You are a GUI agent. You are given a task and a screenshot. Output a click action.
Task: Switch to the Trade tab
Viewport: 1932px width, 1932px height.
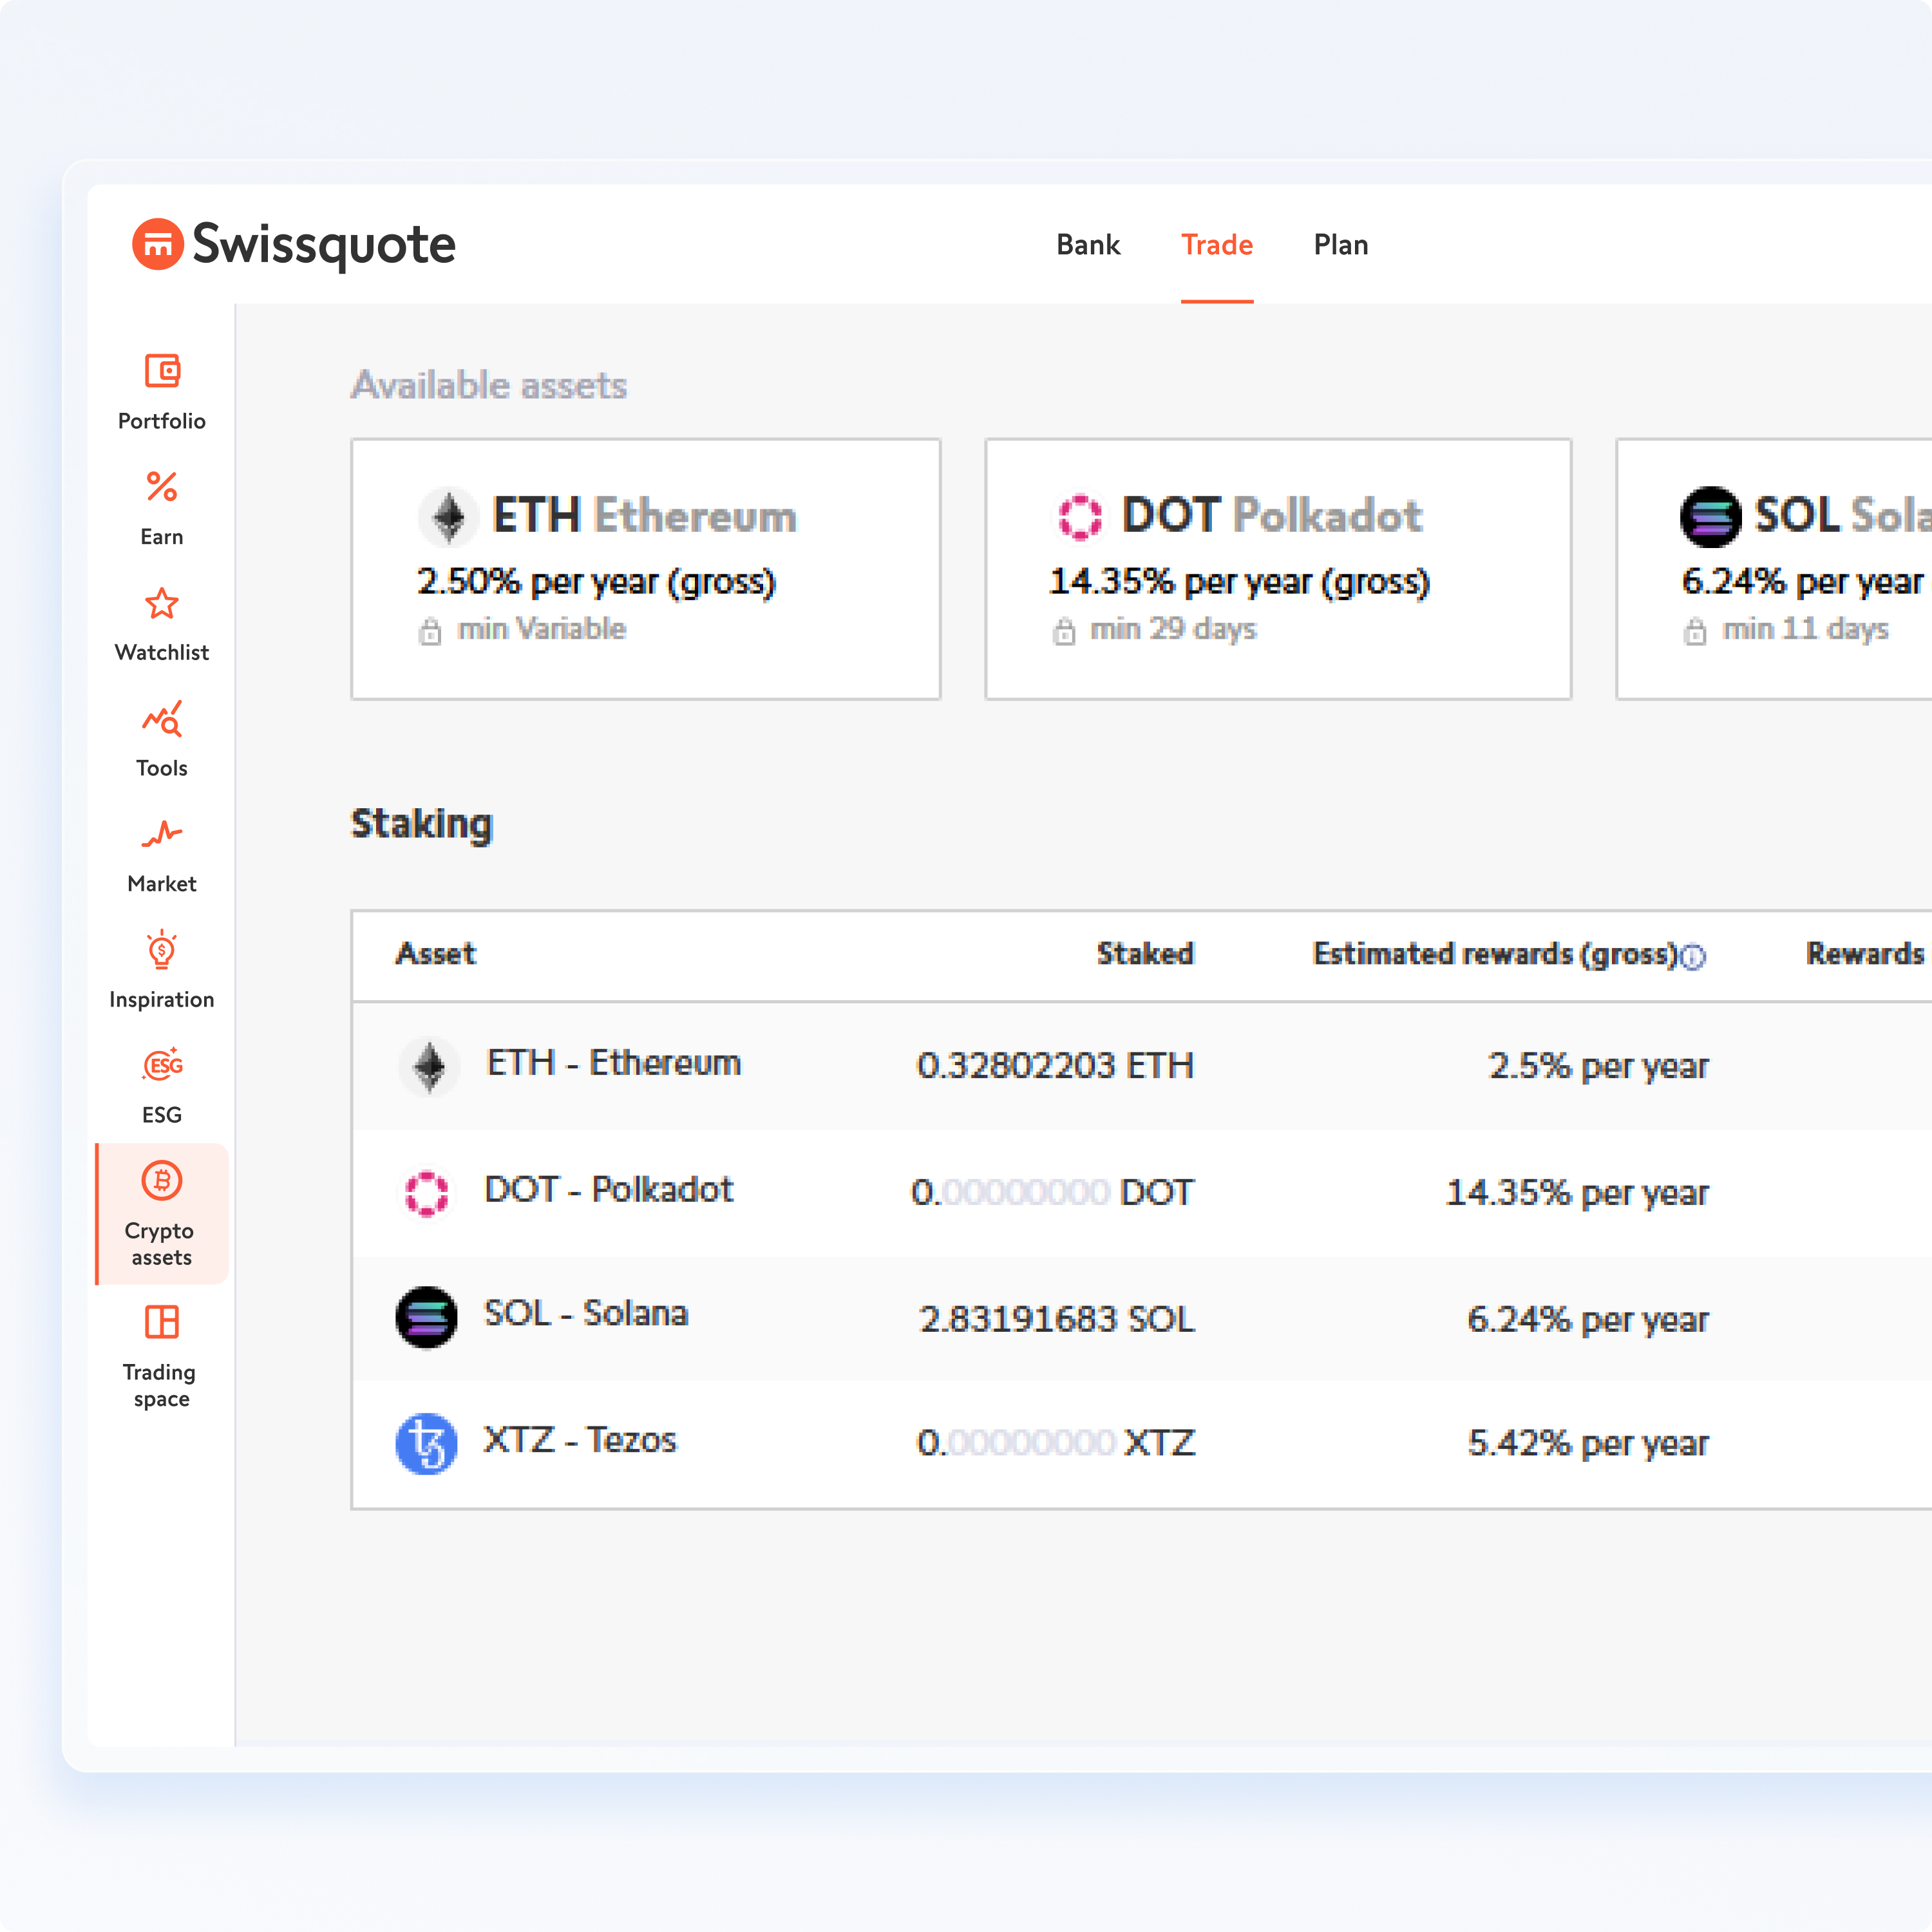pos(1216,244)
